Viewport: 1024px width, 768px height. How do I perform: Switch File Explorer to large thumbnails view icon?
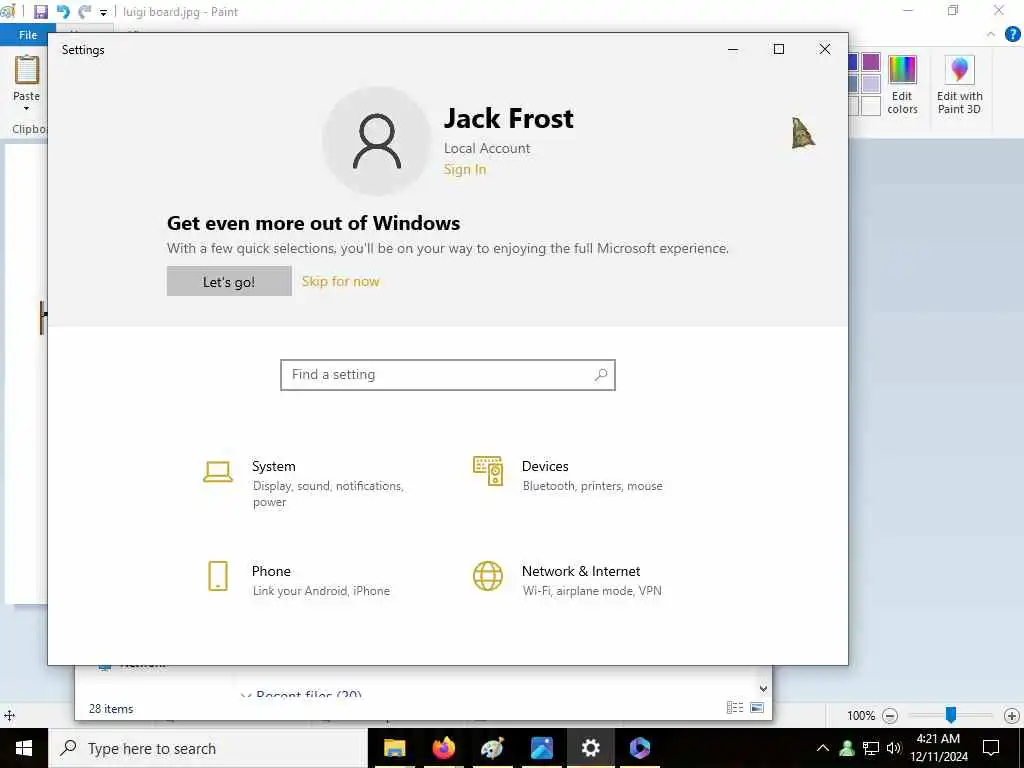757,707
